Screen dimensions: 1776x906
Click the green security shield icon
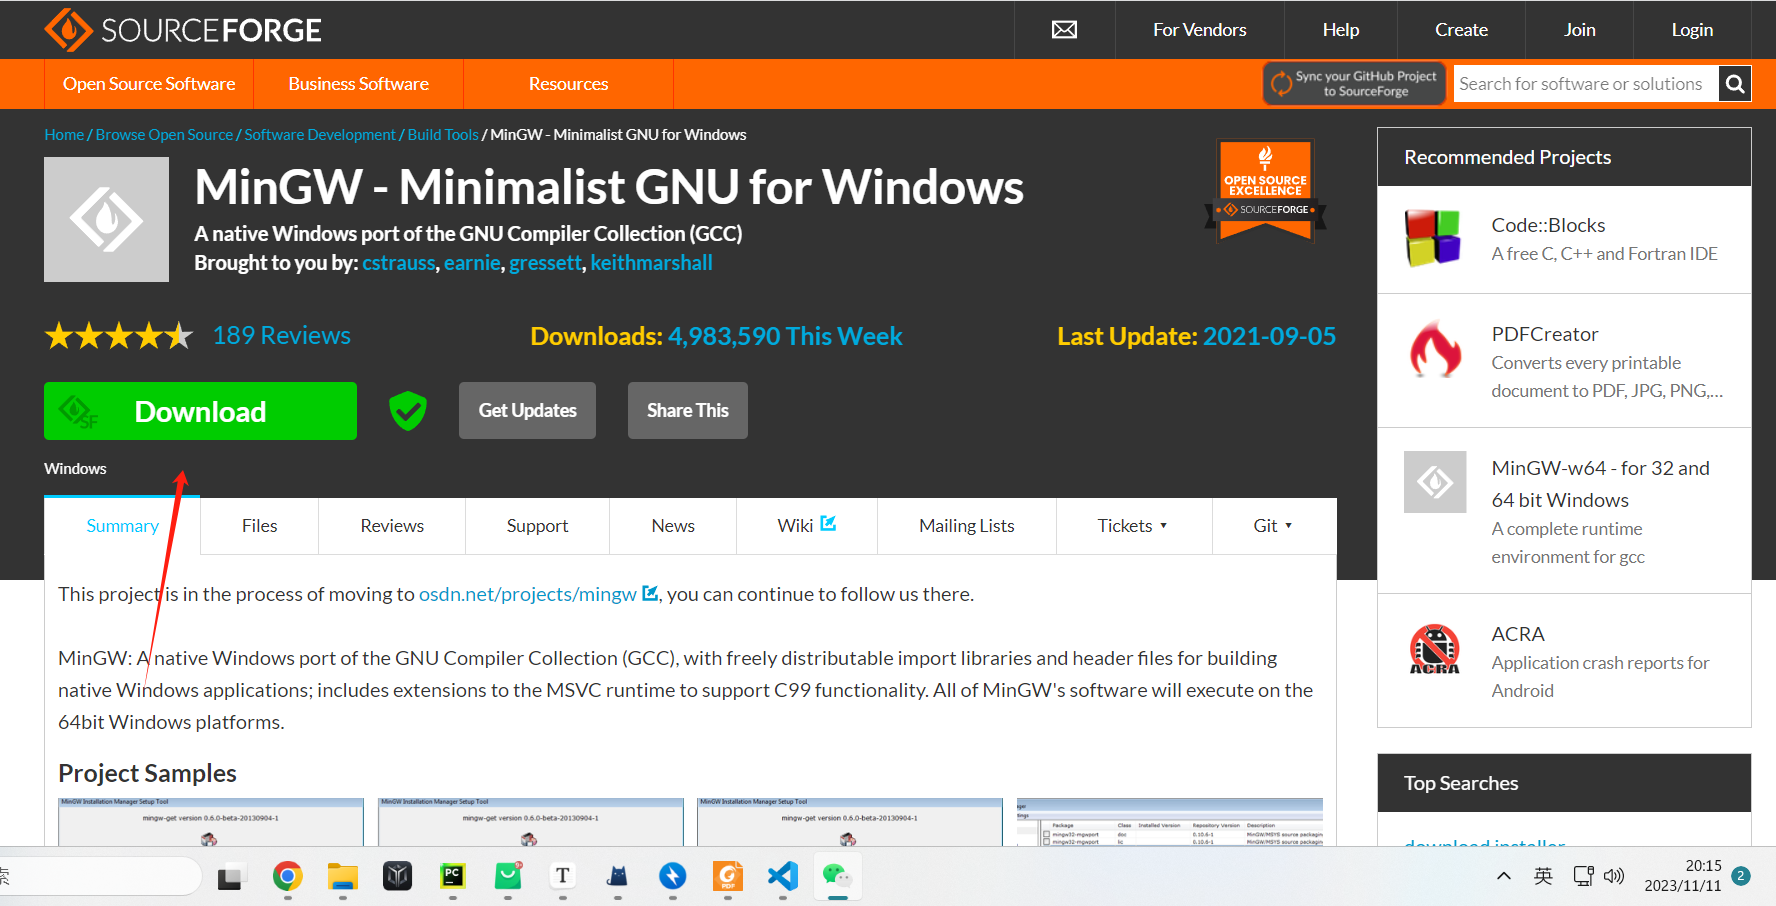click(408, 411)
